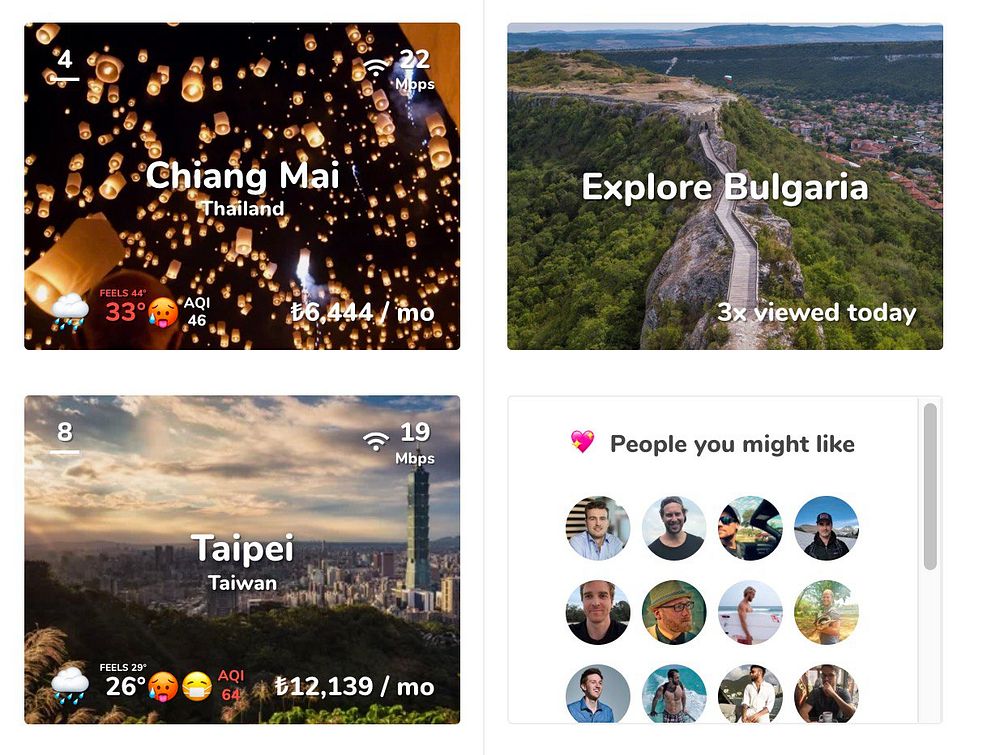Open the Chiang Mai city card title
Screen dimensions: 1000x755
(242, 176)
